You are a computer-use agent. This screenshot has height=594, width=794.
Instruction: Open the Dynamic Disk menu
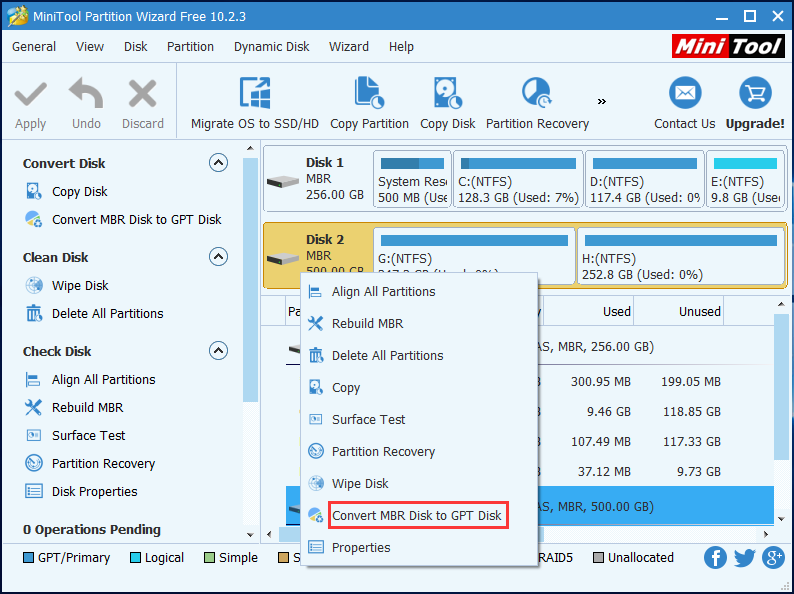[x=271, y=47]
